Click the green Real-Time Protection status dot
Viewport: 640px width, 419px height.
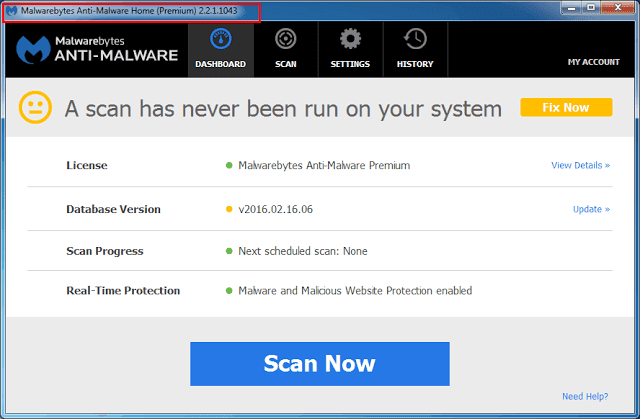point(229,290)
